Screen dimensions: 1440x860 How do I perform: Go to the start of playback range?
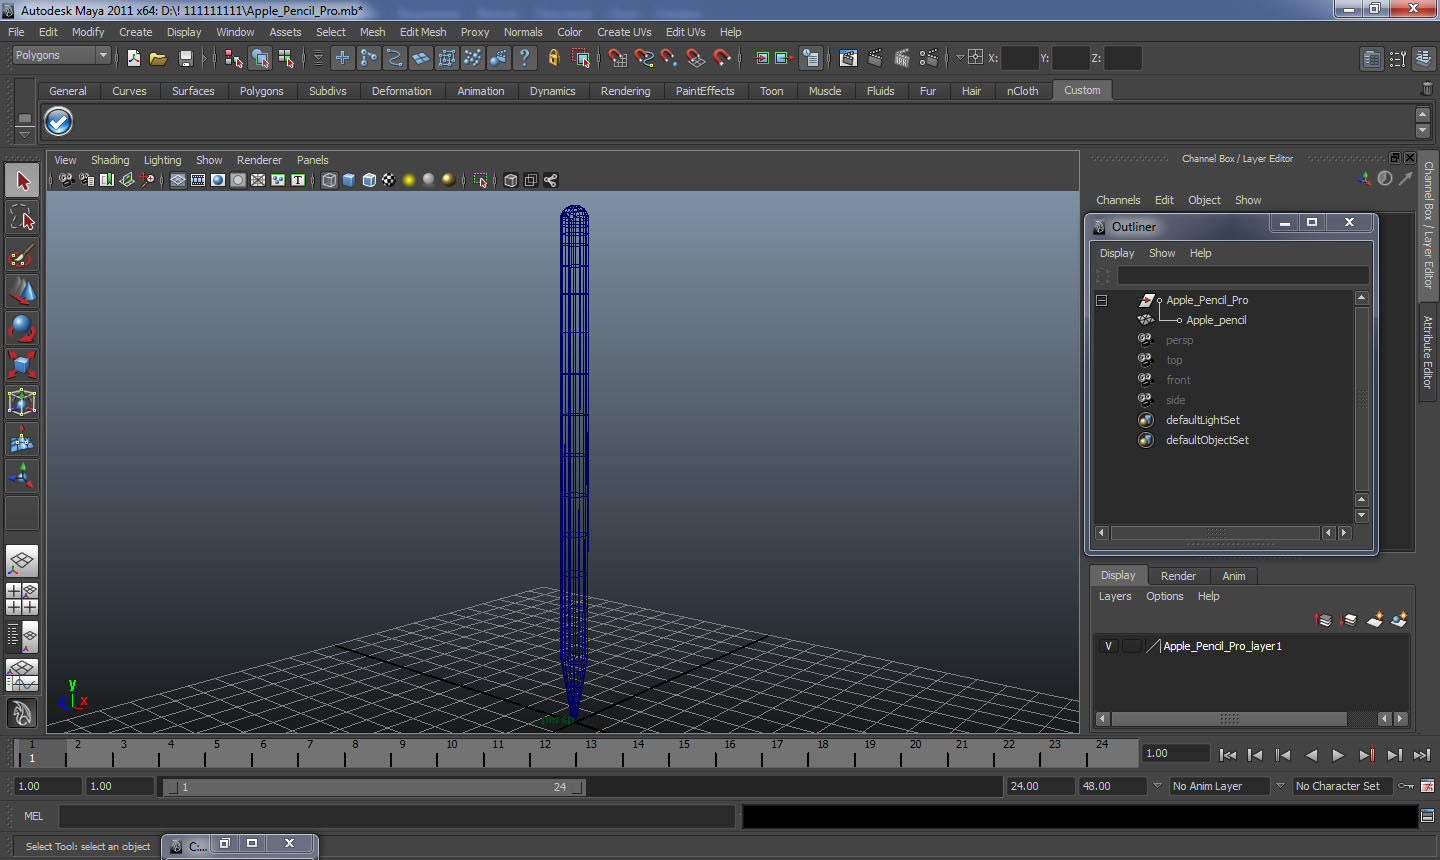[x=1228, y=755]
